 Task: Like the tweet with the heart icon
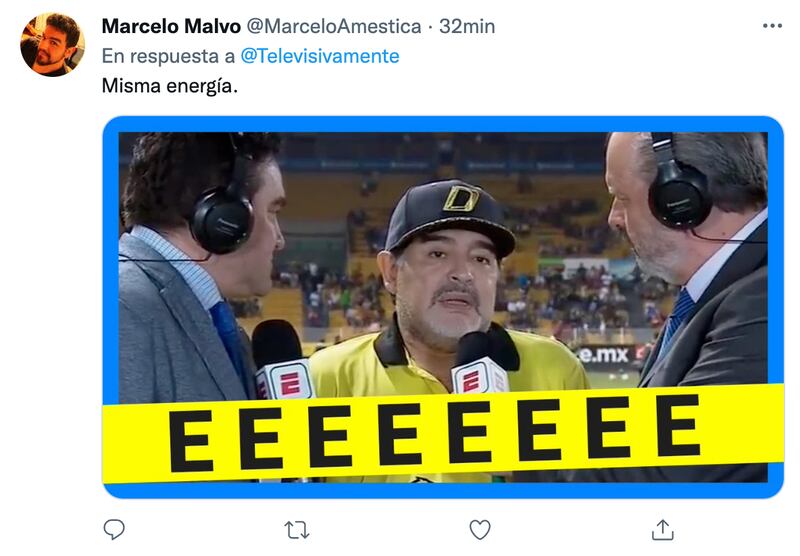480,530
